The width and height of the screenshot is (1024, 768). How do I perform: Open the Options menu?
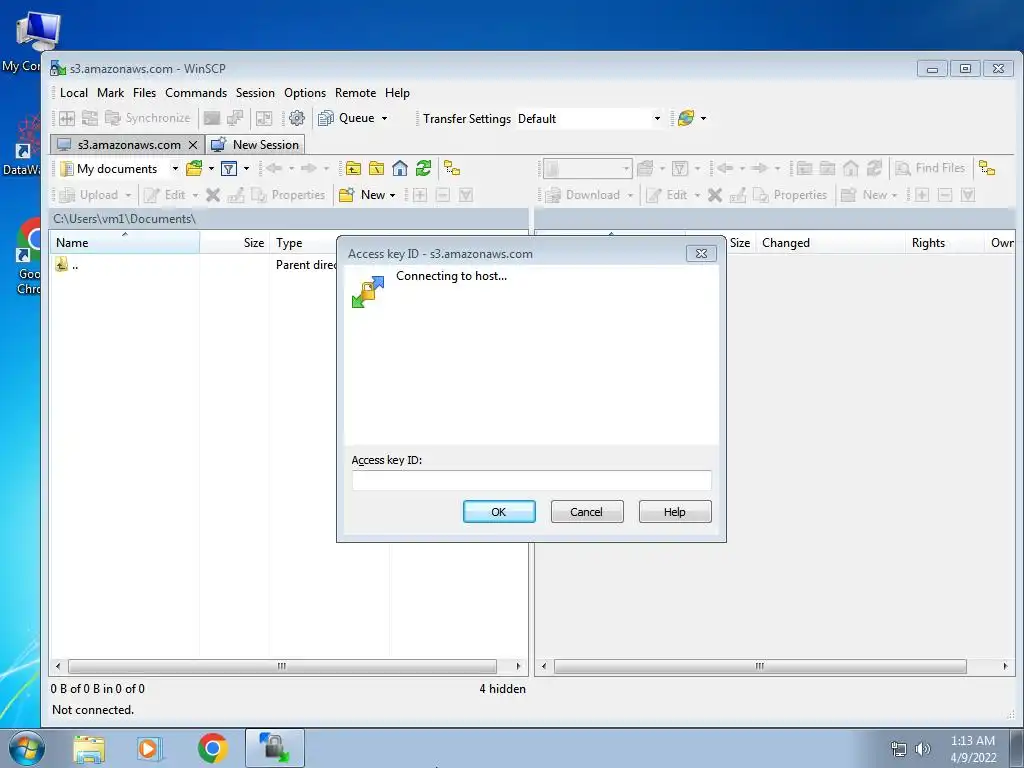point(305,93)
